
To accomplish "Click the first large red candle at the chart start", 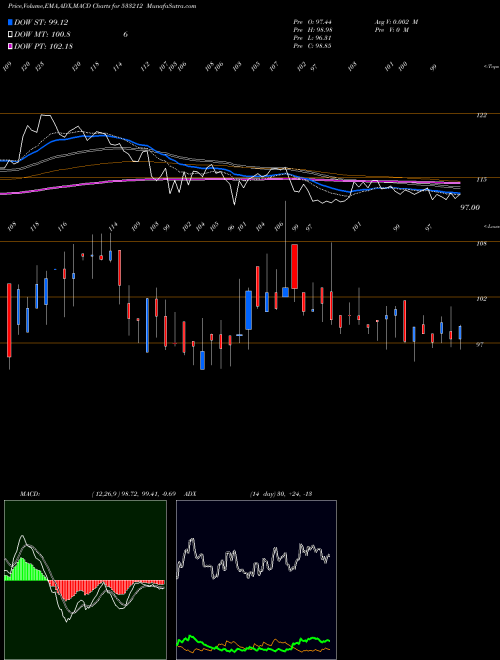I will click(x=9, y=320).
